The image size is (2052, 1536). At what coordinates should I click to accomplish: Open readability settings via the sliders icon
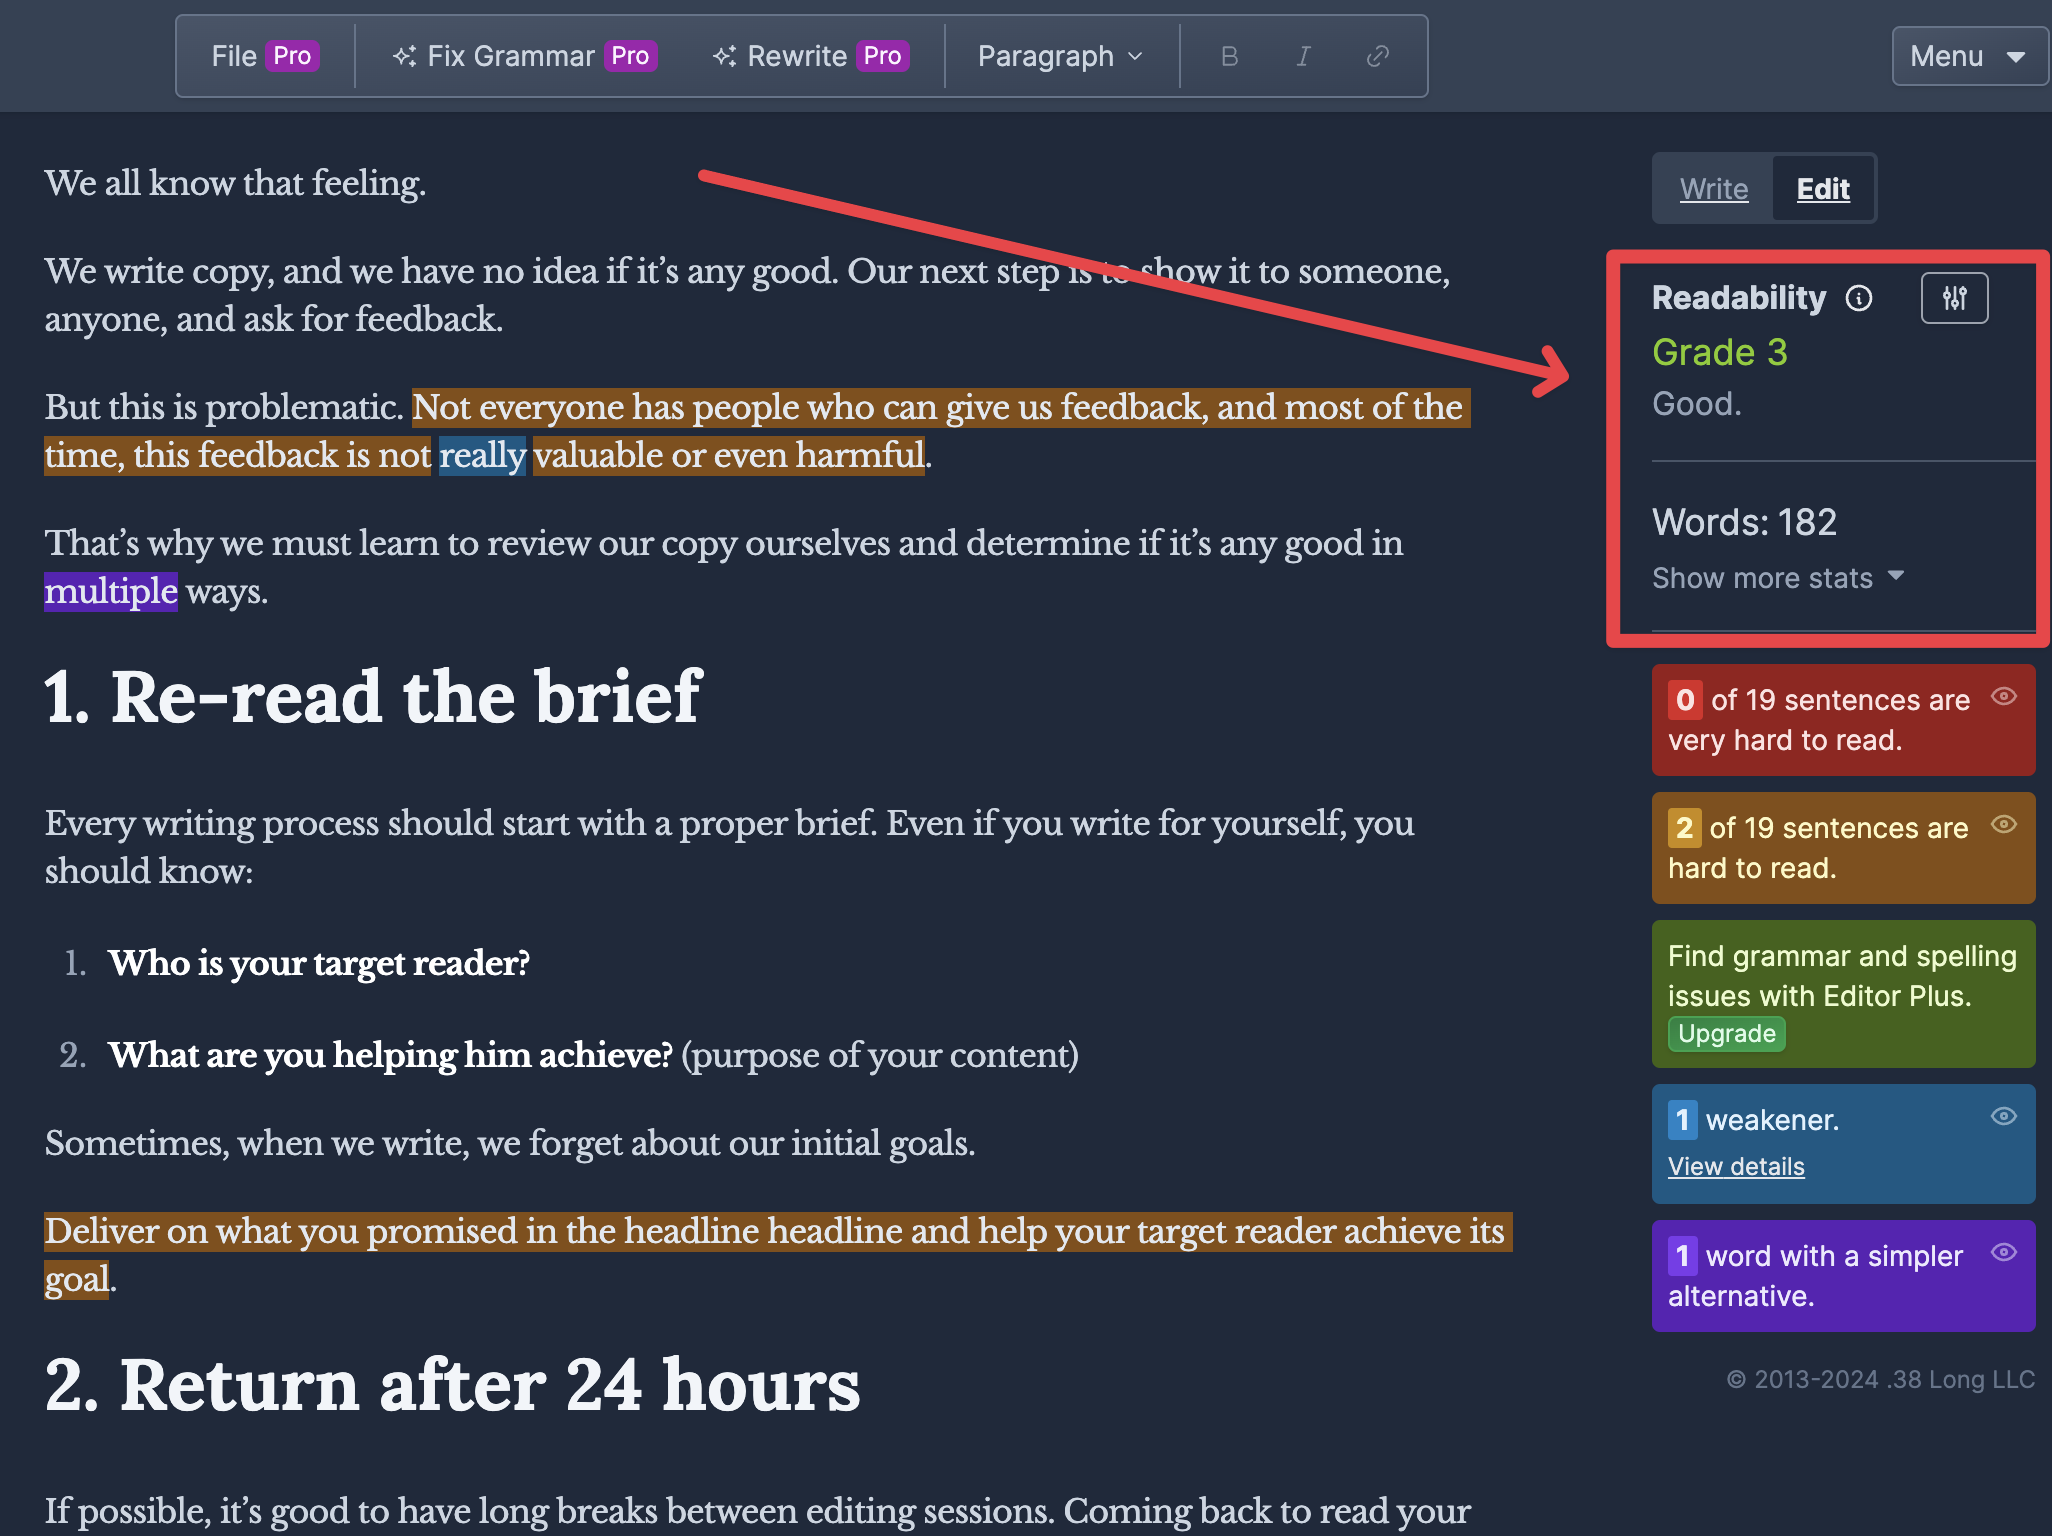(x=1954, y=297)
